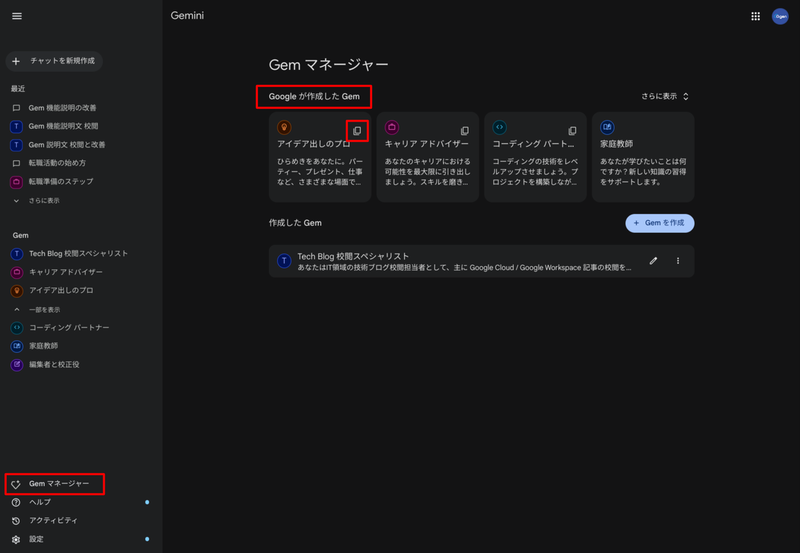
Task: Open the キャリア アドバイザー card
Action: (428, 157)
